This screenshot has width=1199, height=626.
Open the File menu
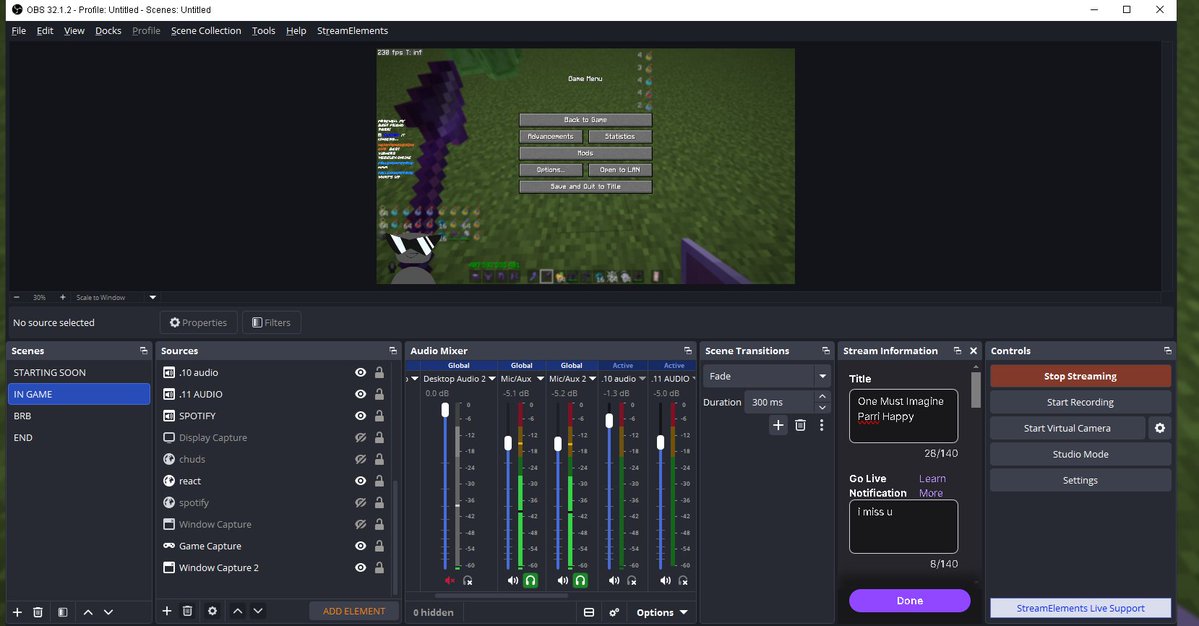pyautogui.click(x=18, y=31)
